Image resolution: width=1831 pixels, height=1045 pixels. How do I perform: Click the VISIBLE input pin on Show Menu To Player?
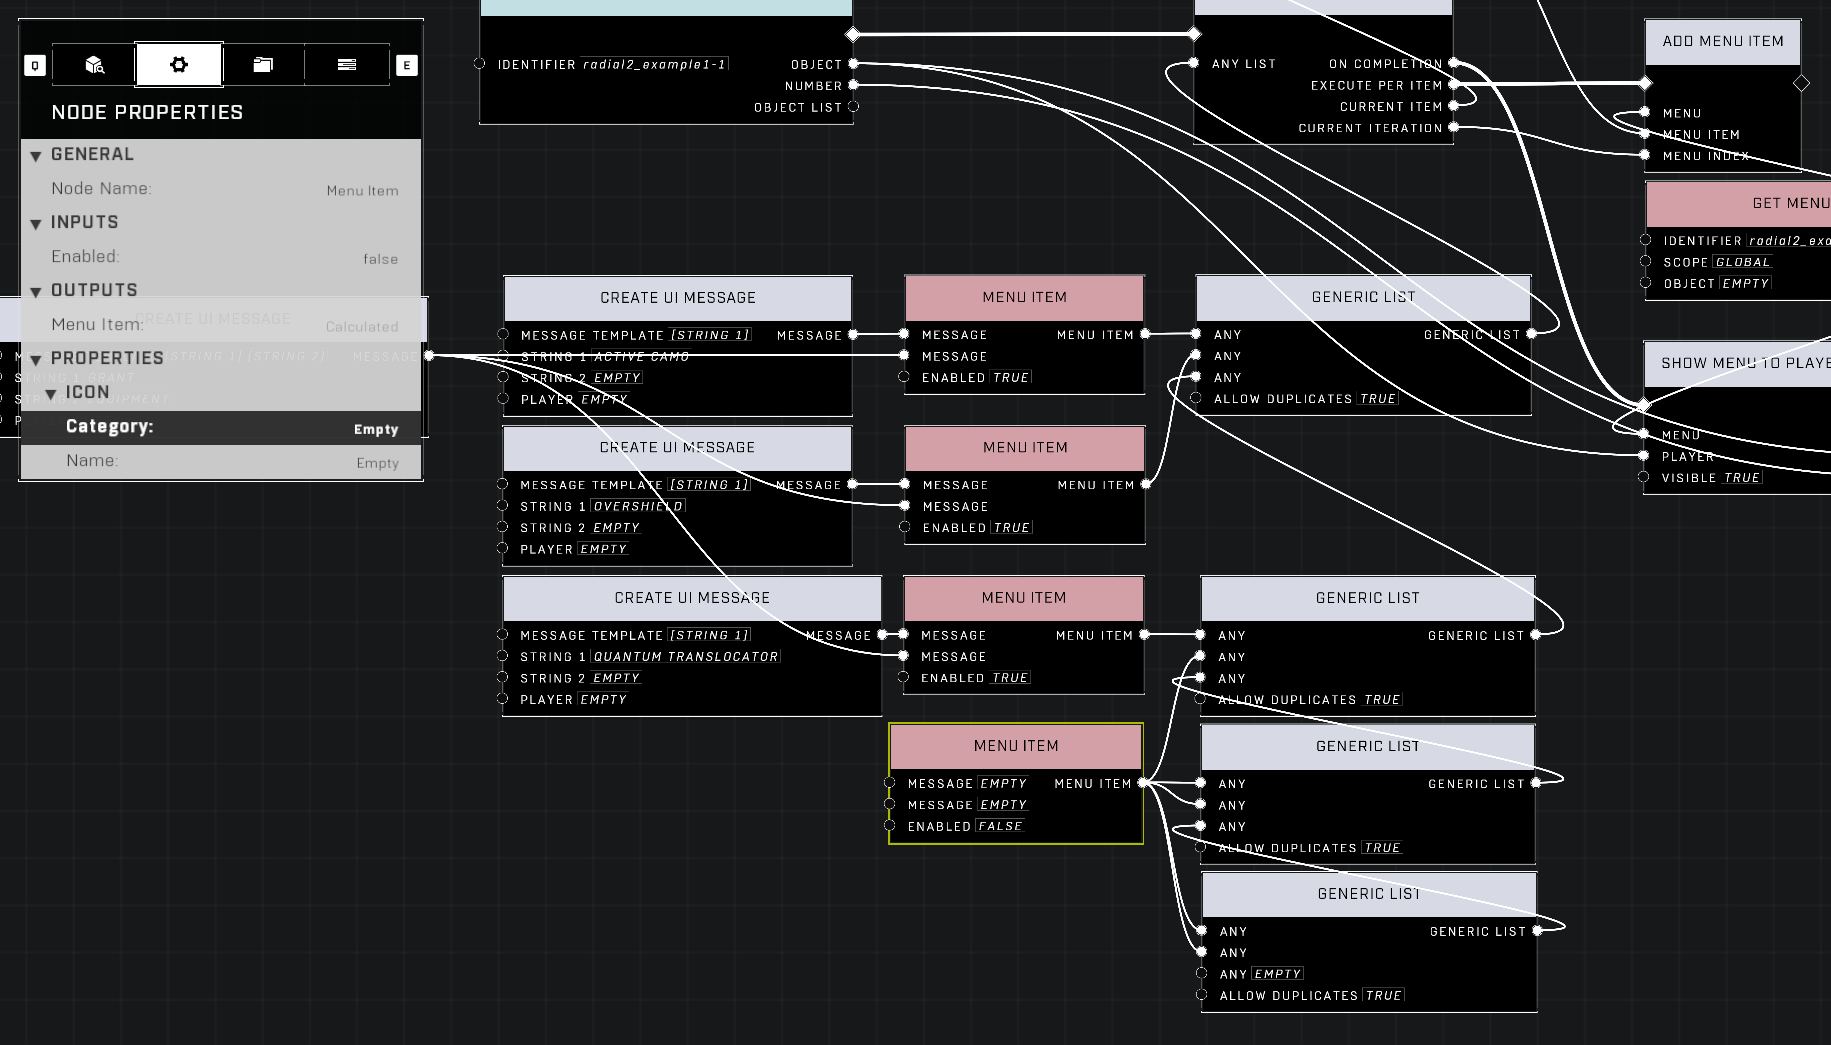1644,477
